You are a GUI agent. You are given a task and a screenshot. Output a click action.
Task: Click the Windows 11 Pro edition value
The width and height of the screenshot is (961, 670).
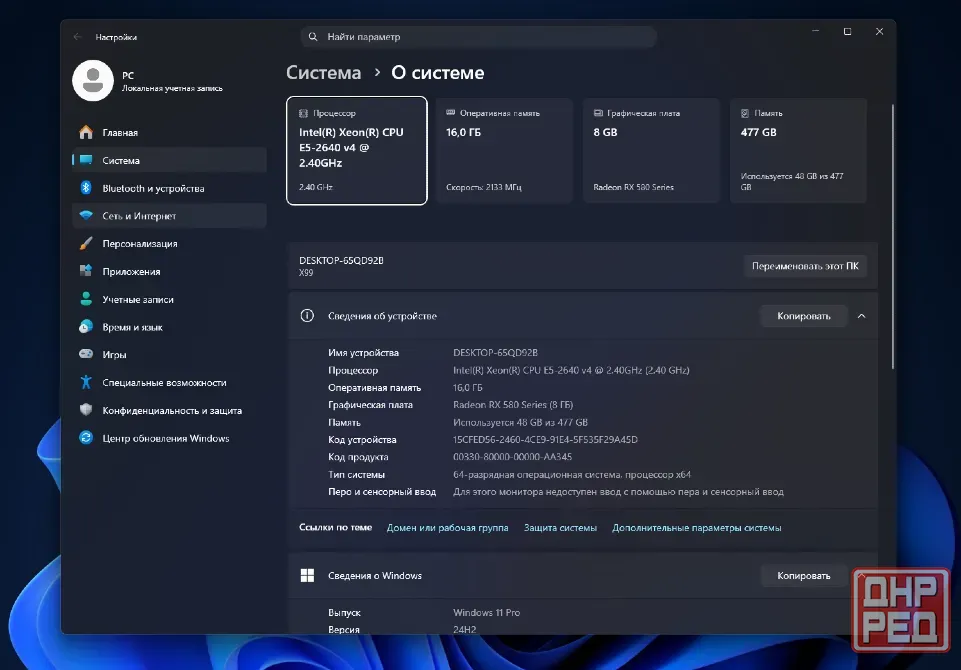click(486, 612)
